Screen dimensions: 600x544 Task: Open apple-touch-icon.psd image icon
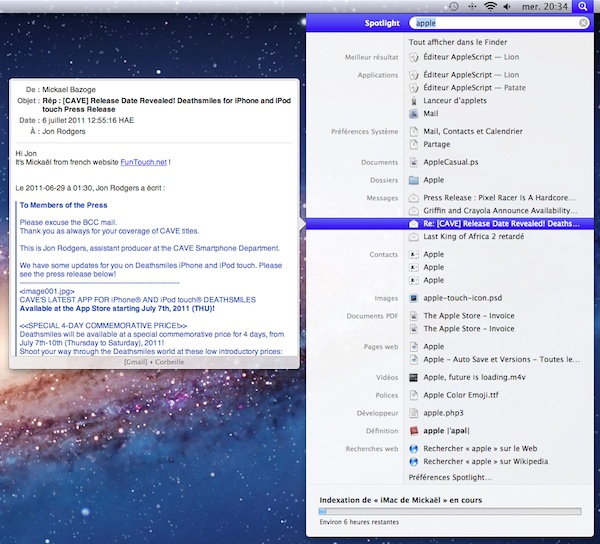(414, 298)
